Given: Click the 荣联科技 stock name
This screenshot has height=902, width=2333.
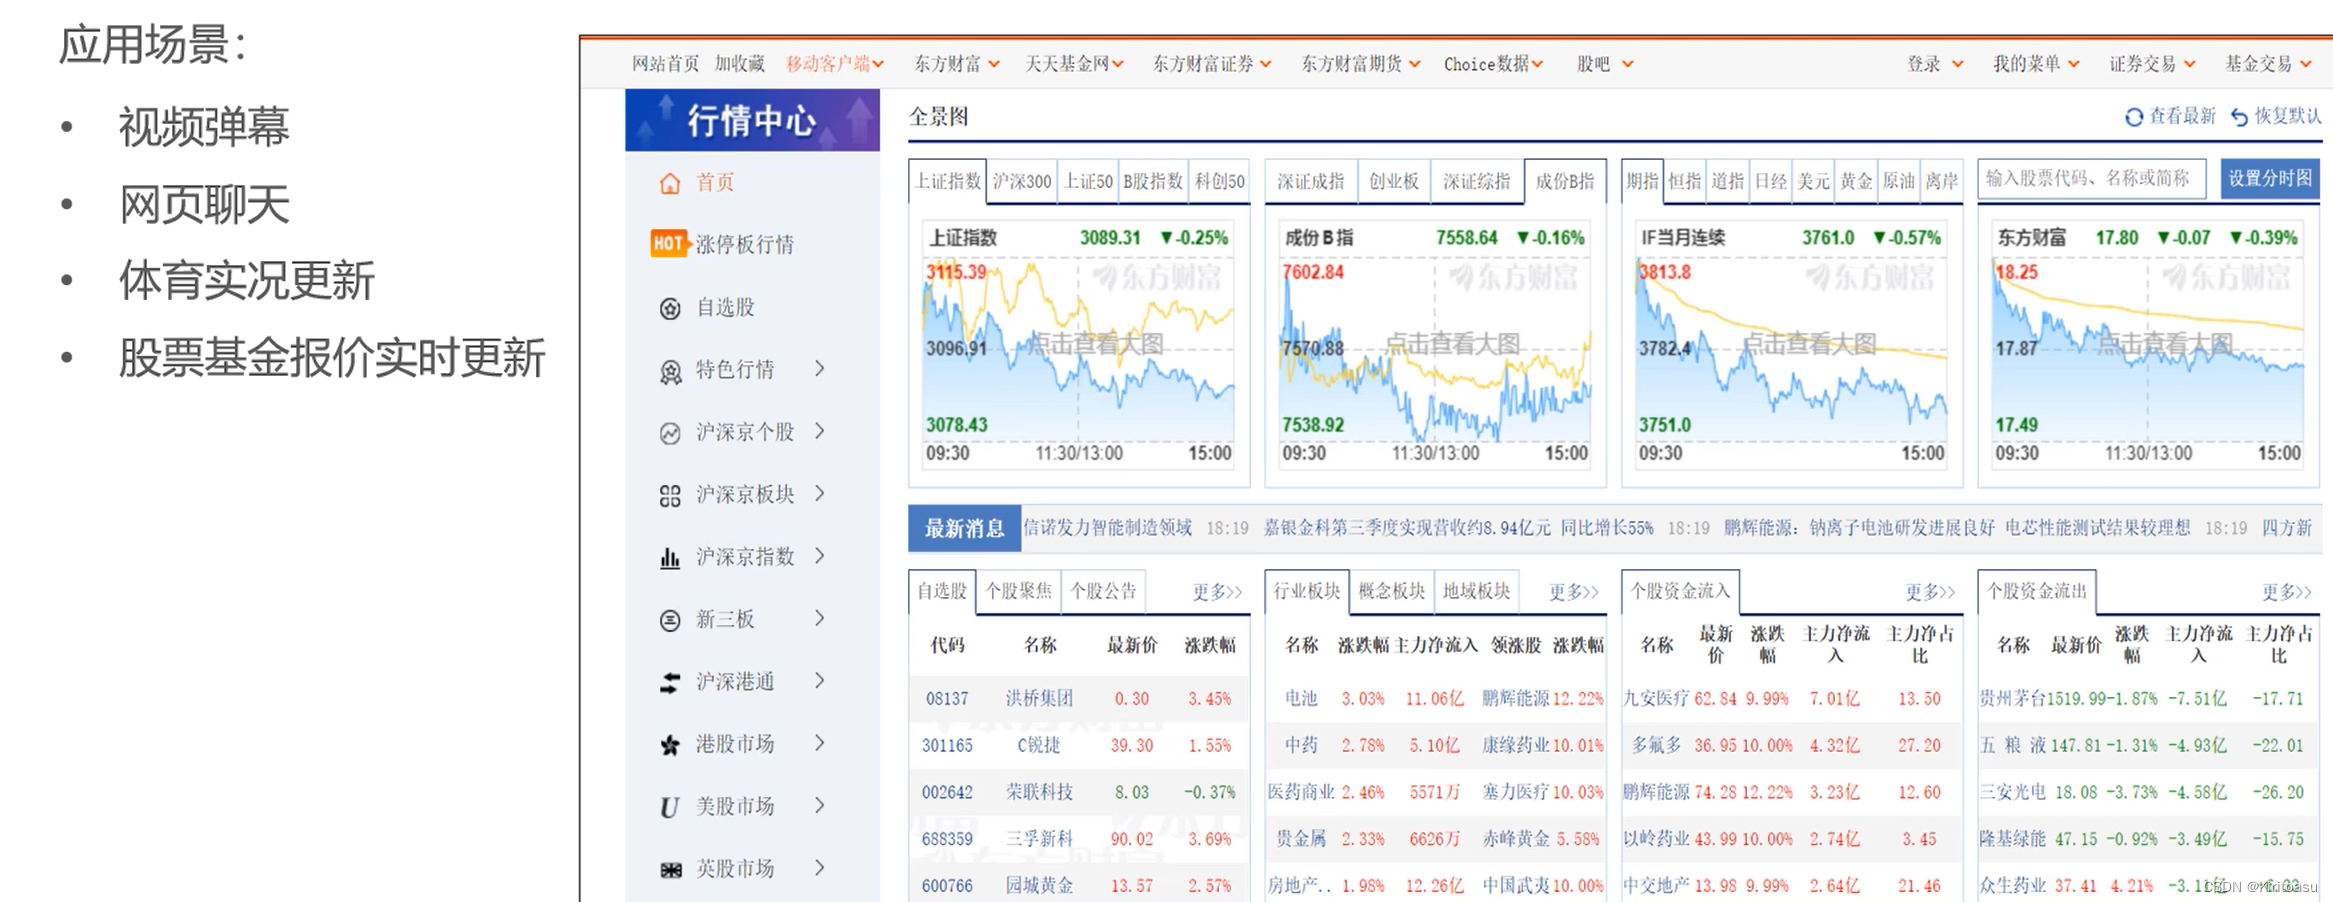Looking at the screenshot, I should (1039, 792).
